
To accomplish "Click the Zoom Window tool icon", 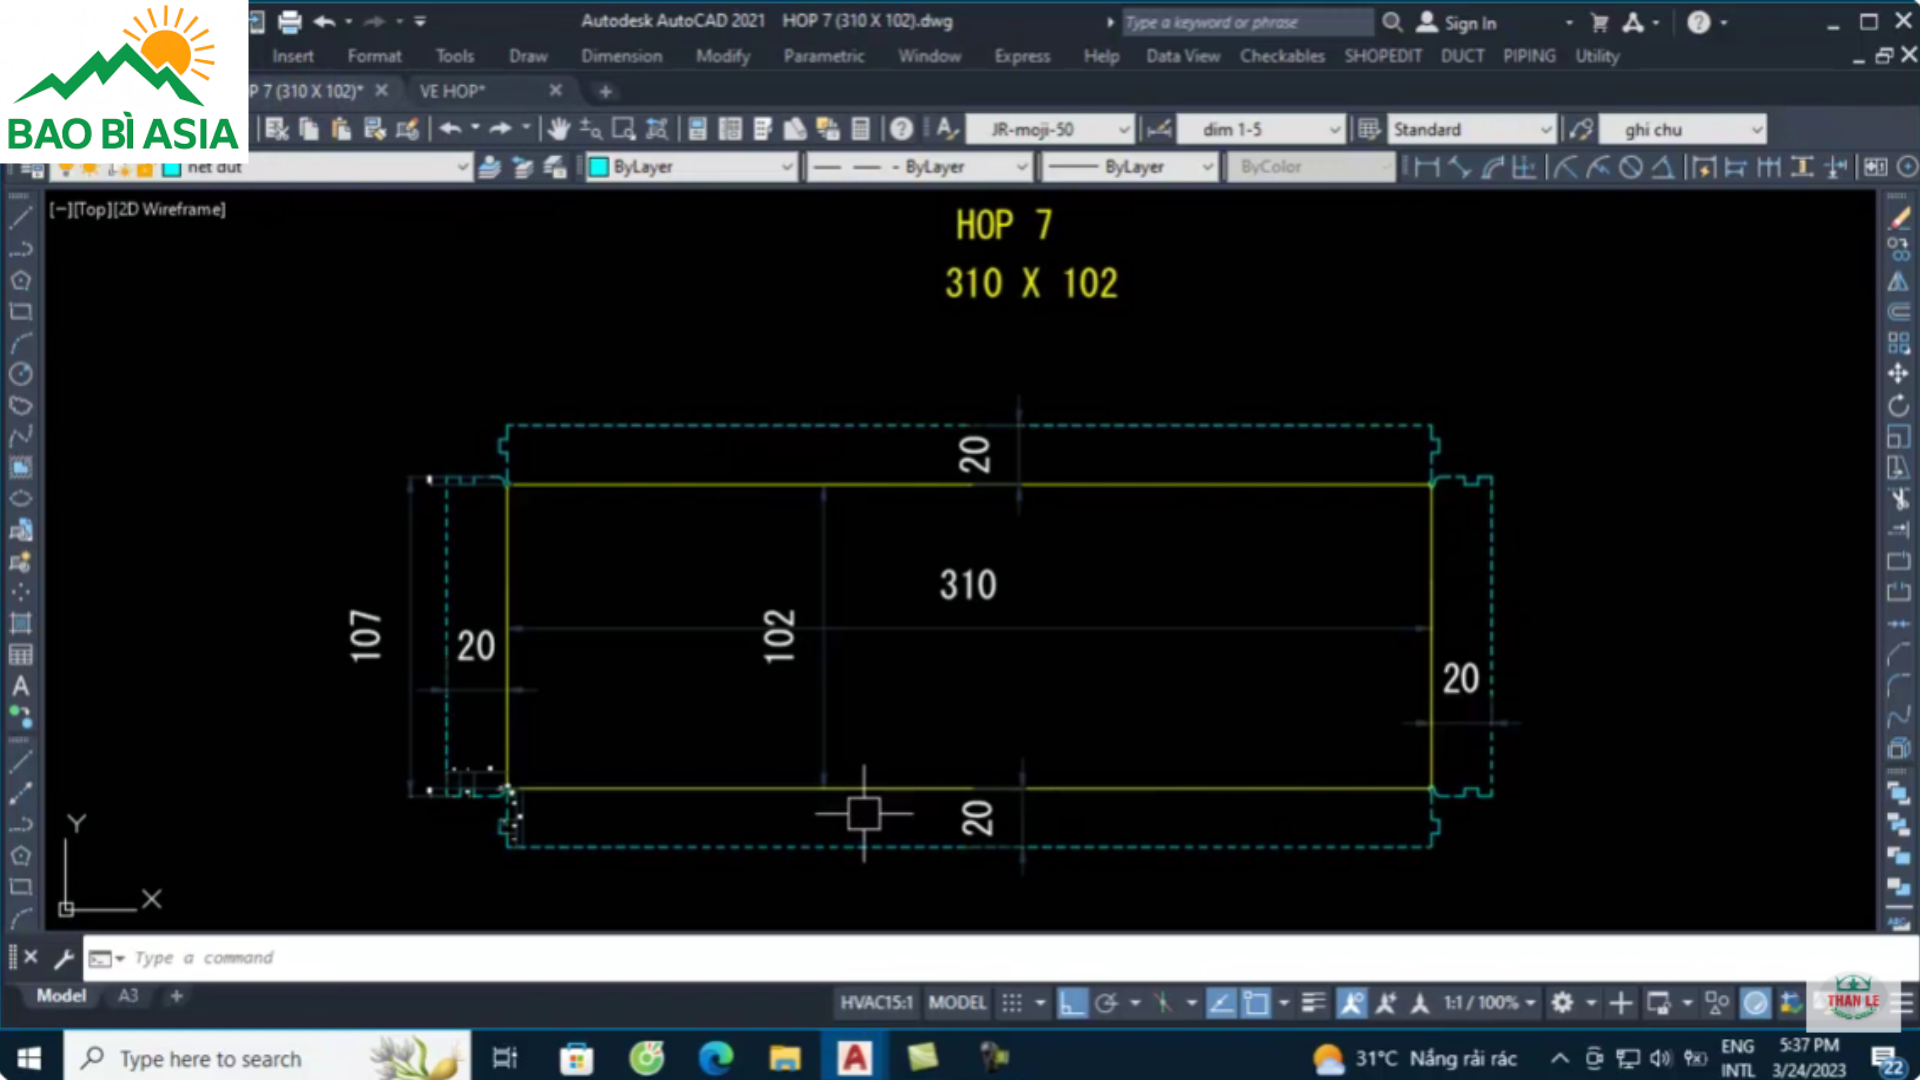I will [623, 129].
